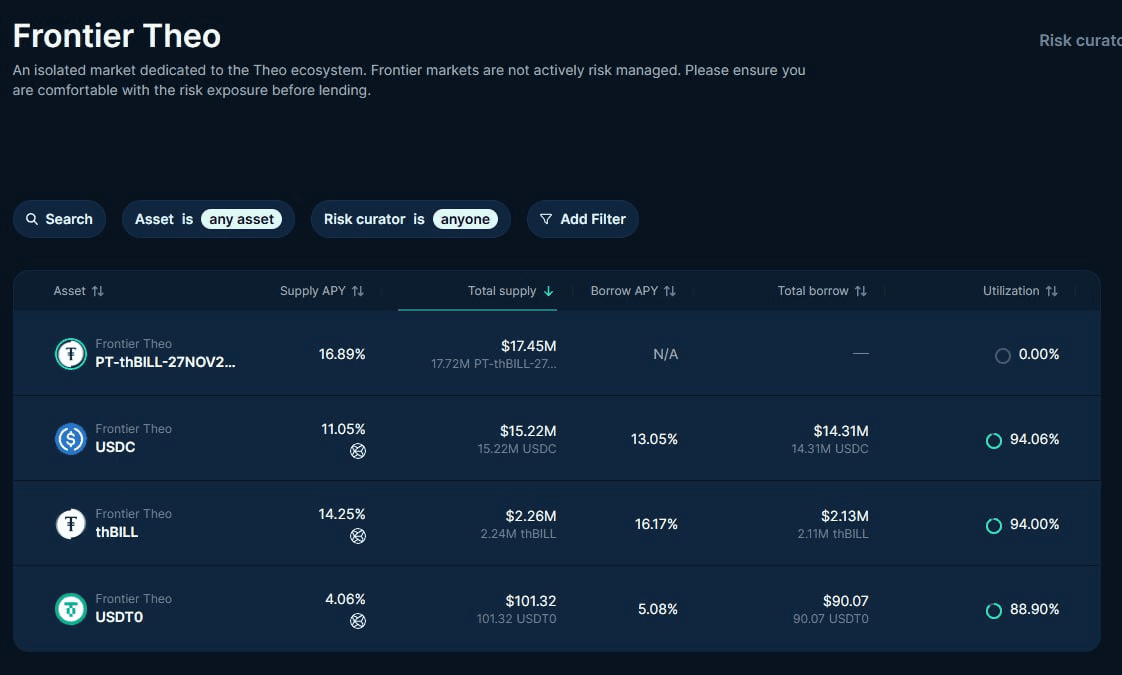Toggle Total supply sort direction
Viewport: 1122px width, 675px height.
[x=510, y=291]
